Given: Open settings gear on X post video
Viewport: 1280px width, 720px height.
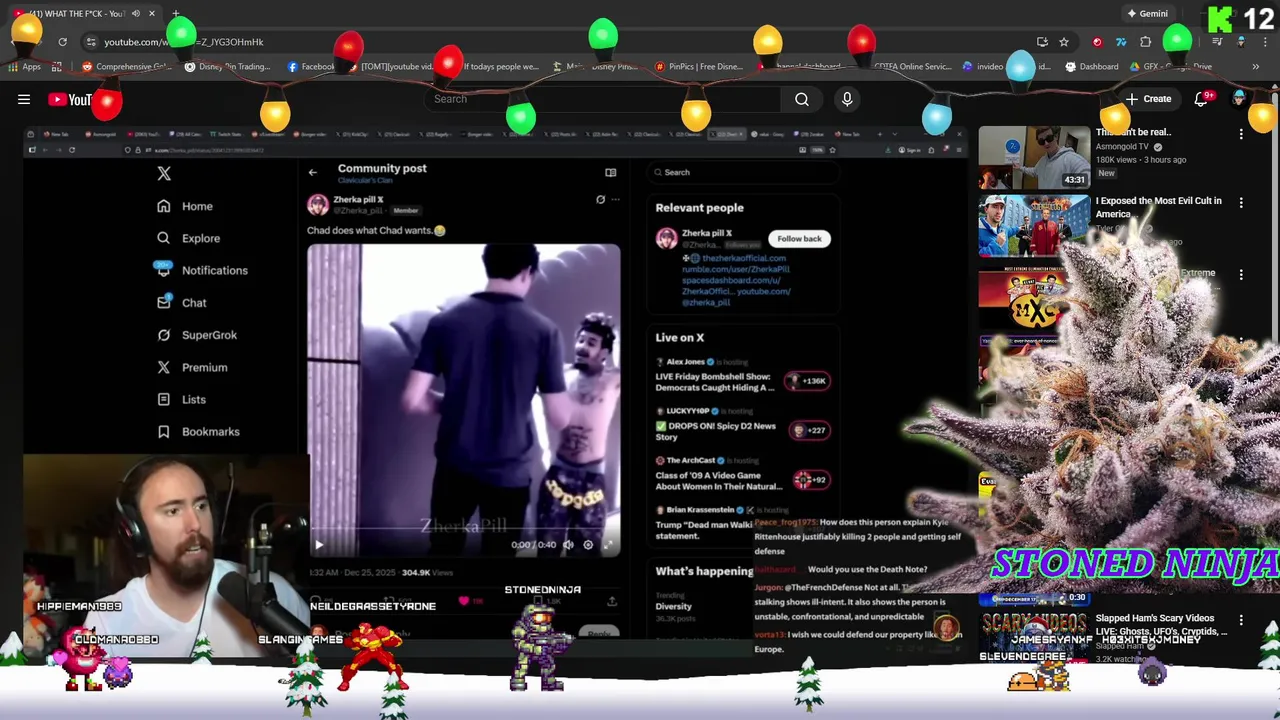Looking at the screenshot, I should coord(588,545).
